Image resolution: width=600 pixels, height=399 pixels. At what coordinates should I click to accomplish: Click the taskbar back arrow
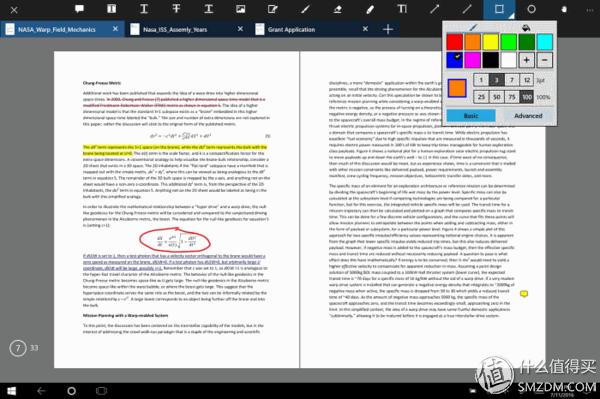(41, 391)
